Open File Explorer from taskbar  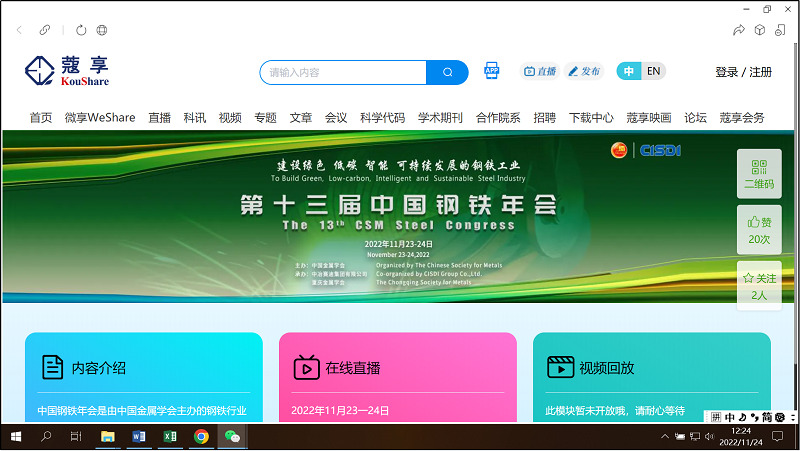click(108, 437)
